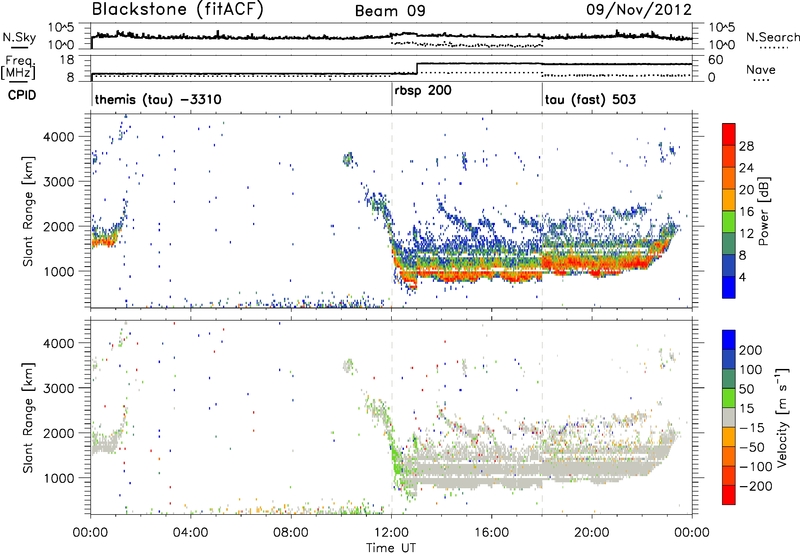Click the '10^5' tick on the left noise axis

click(61, 28)
